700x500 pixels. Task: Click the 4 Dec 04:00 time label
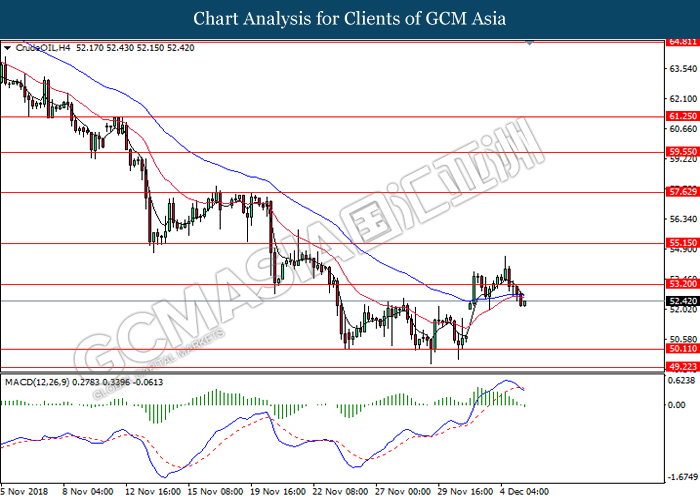(x=524, y=492)
